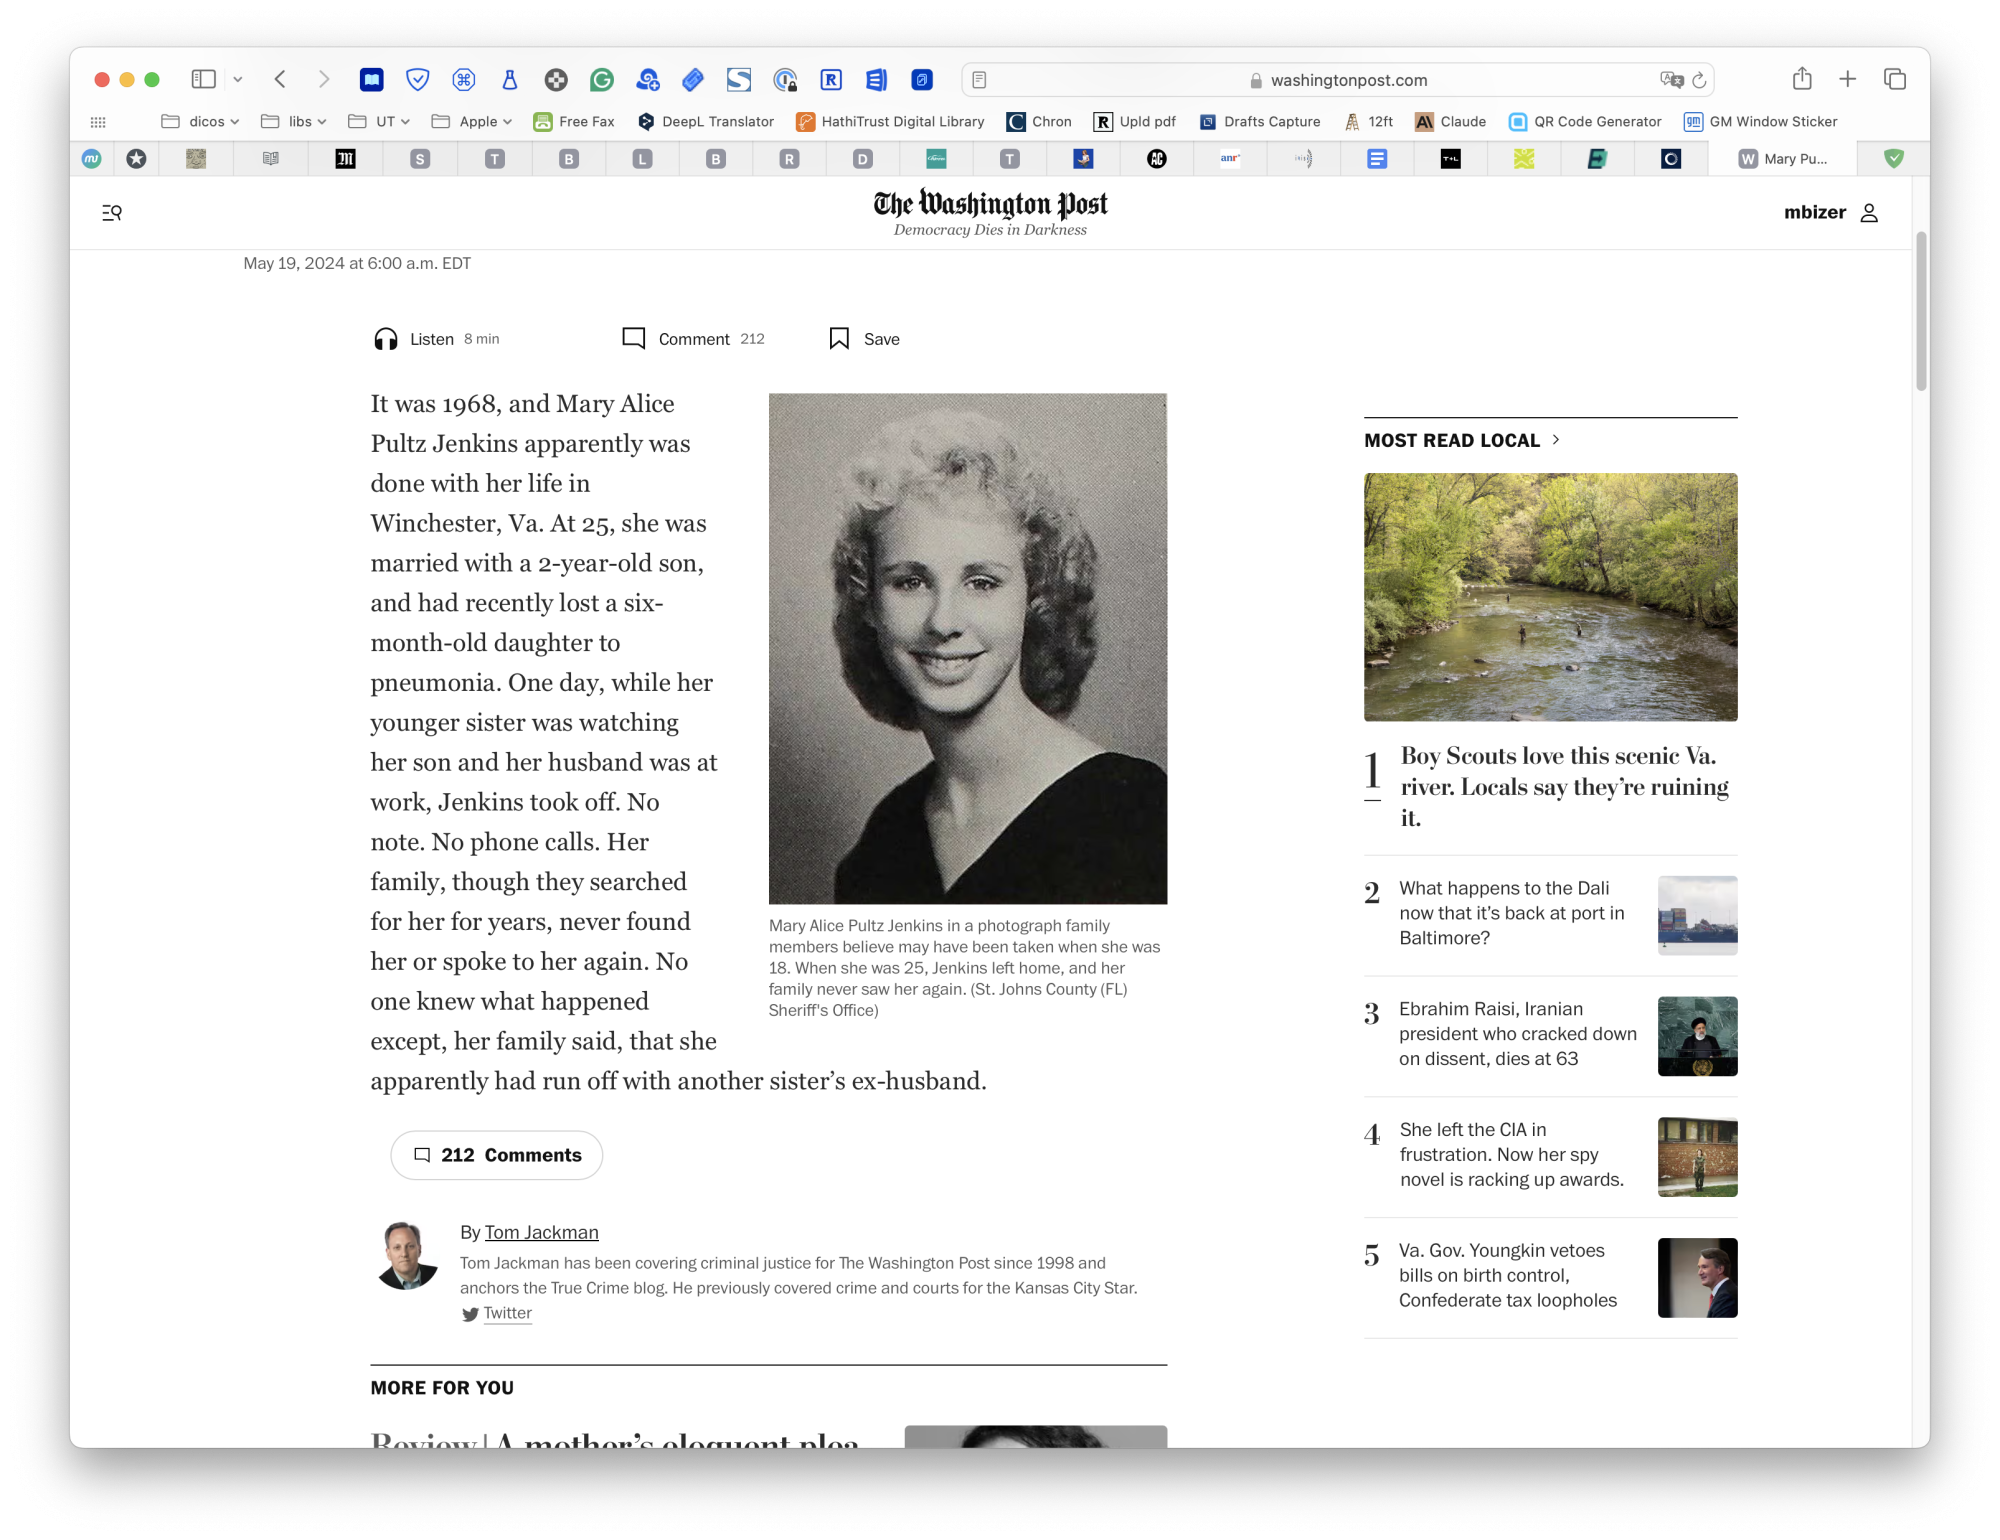Screen dimensions: 2000x1540
Task: Switch to the 'D' letter tab
Action: tap(863, 159)
